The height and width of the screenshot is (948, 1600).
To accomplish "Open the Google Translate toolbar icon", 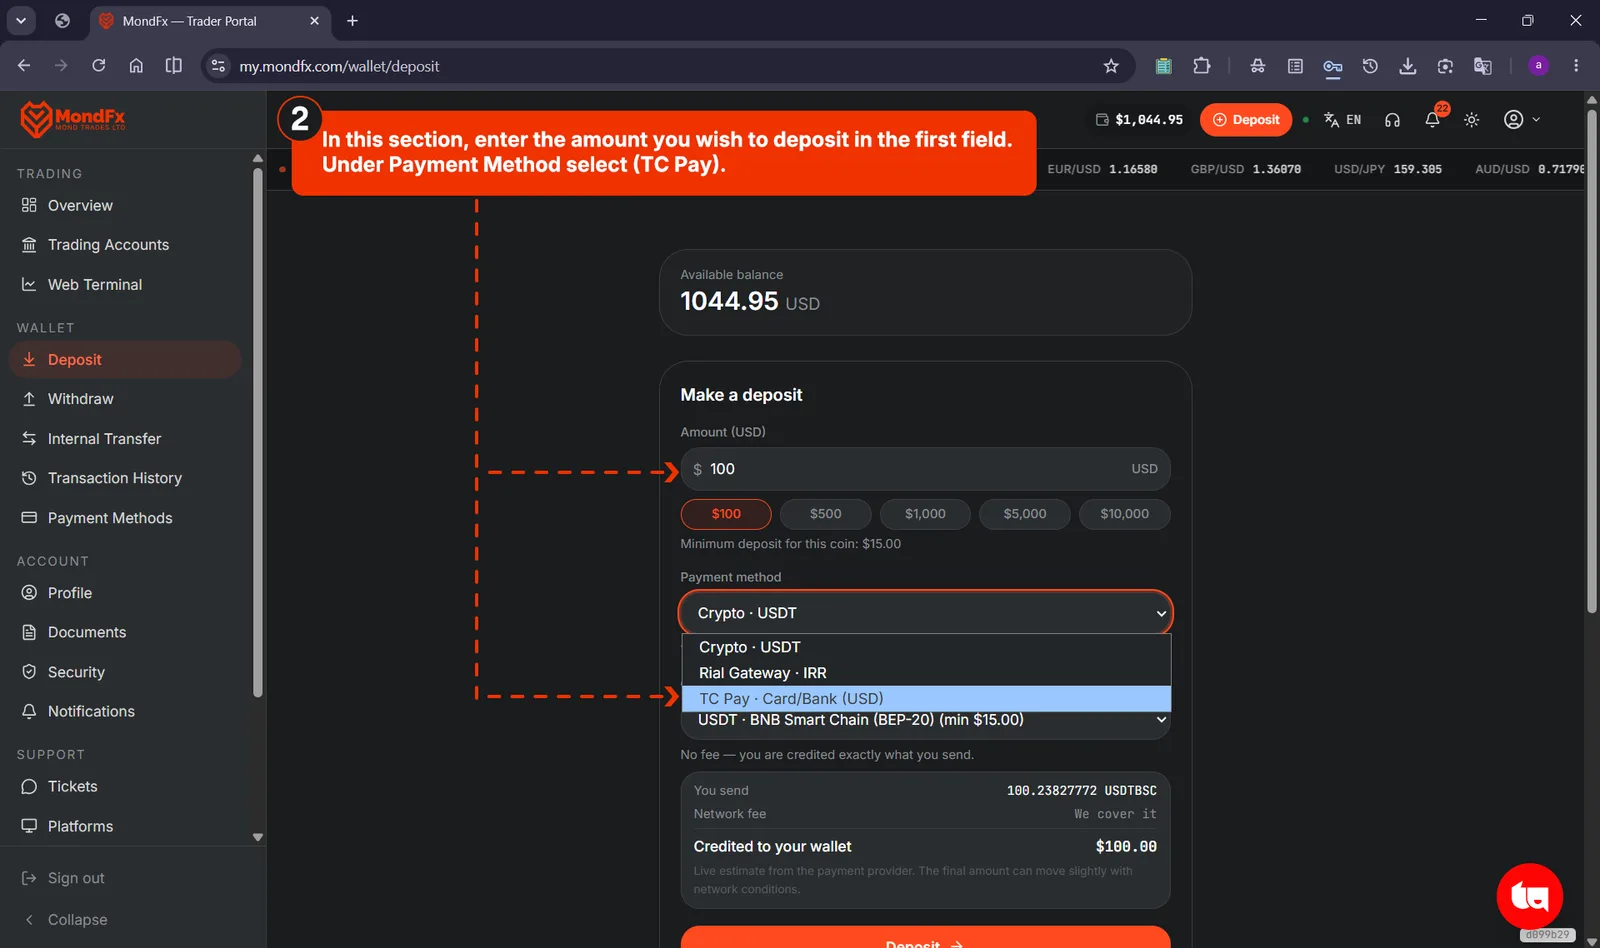I will [x=1483, y=66].
